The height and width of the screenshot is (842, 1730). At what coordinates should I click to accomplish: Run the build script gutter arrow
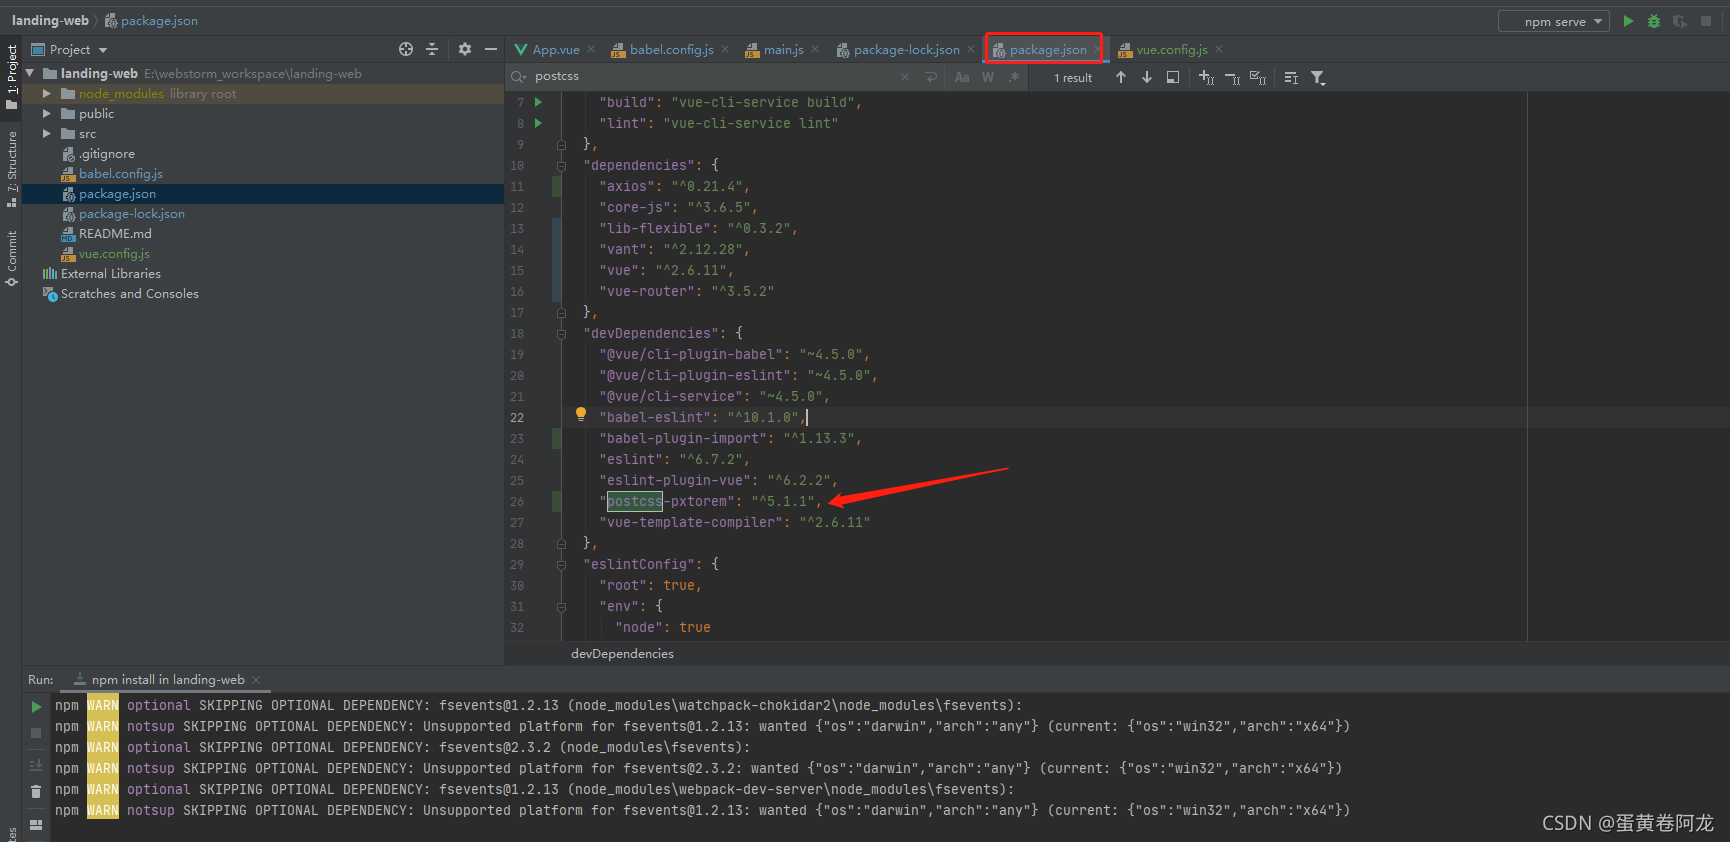[x=538, y=102]
